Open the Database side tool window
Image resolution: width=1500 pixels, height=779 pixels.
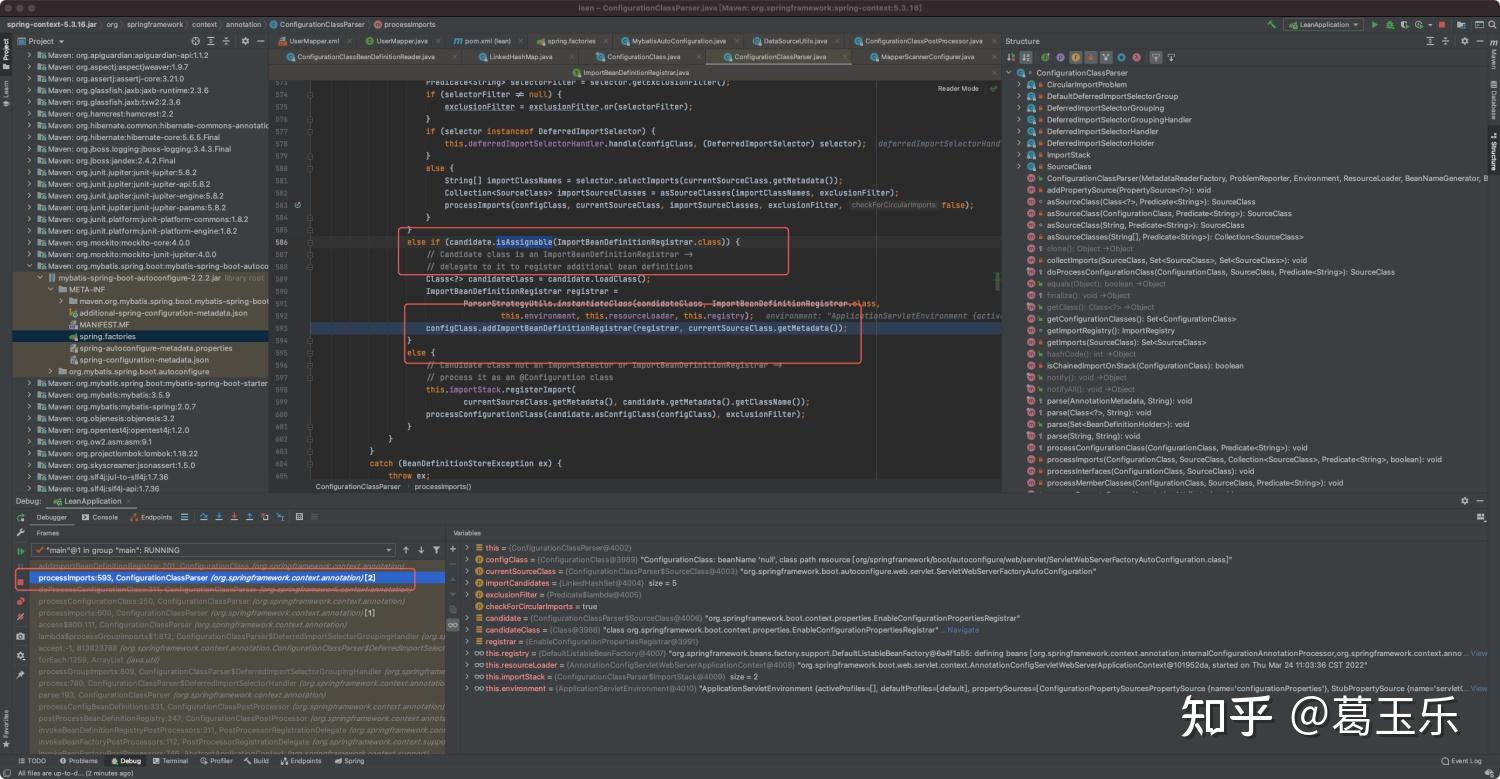[1492, 100]
